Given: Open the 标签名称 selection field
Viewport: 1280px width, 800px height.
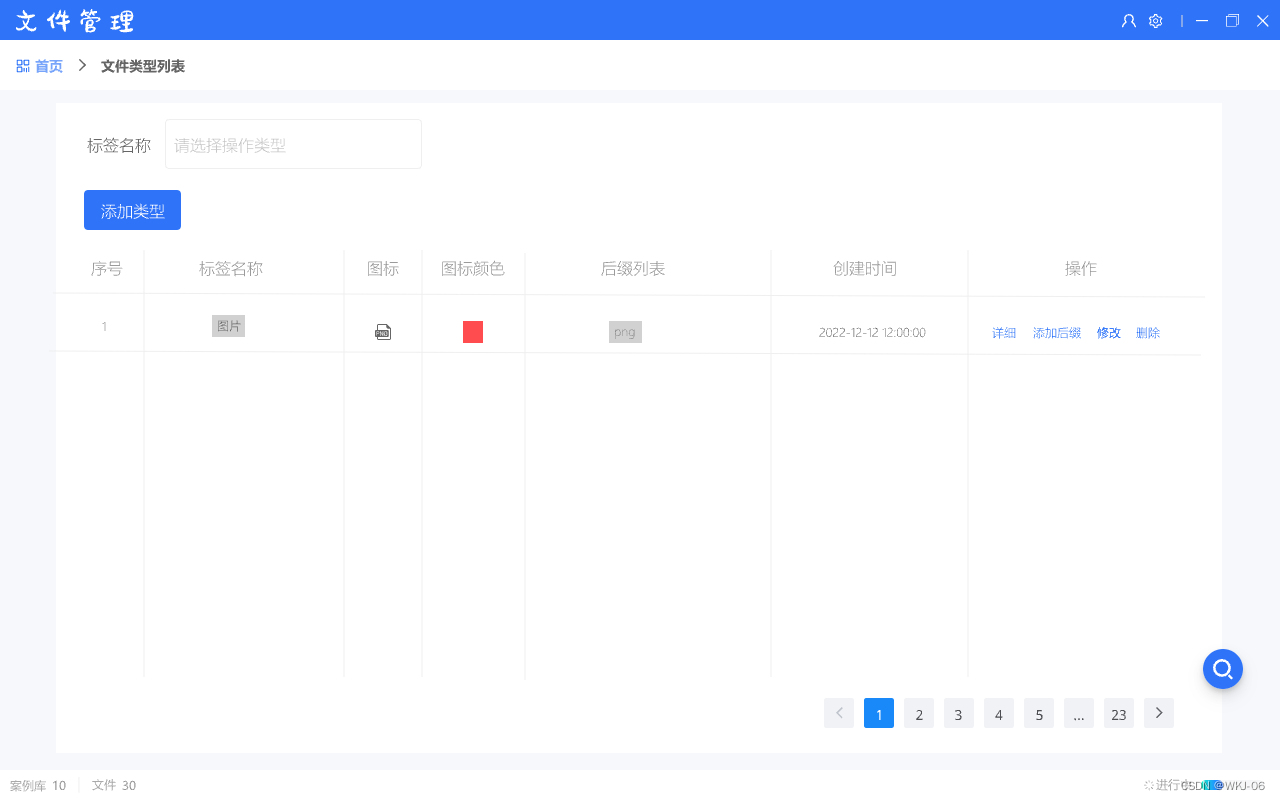Looking at the screenshot, I should click(x=293, y=144).
